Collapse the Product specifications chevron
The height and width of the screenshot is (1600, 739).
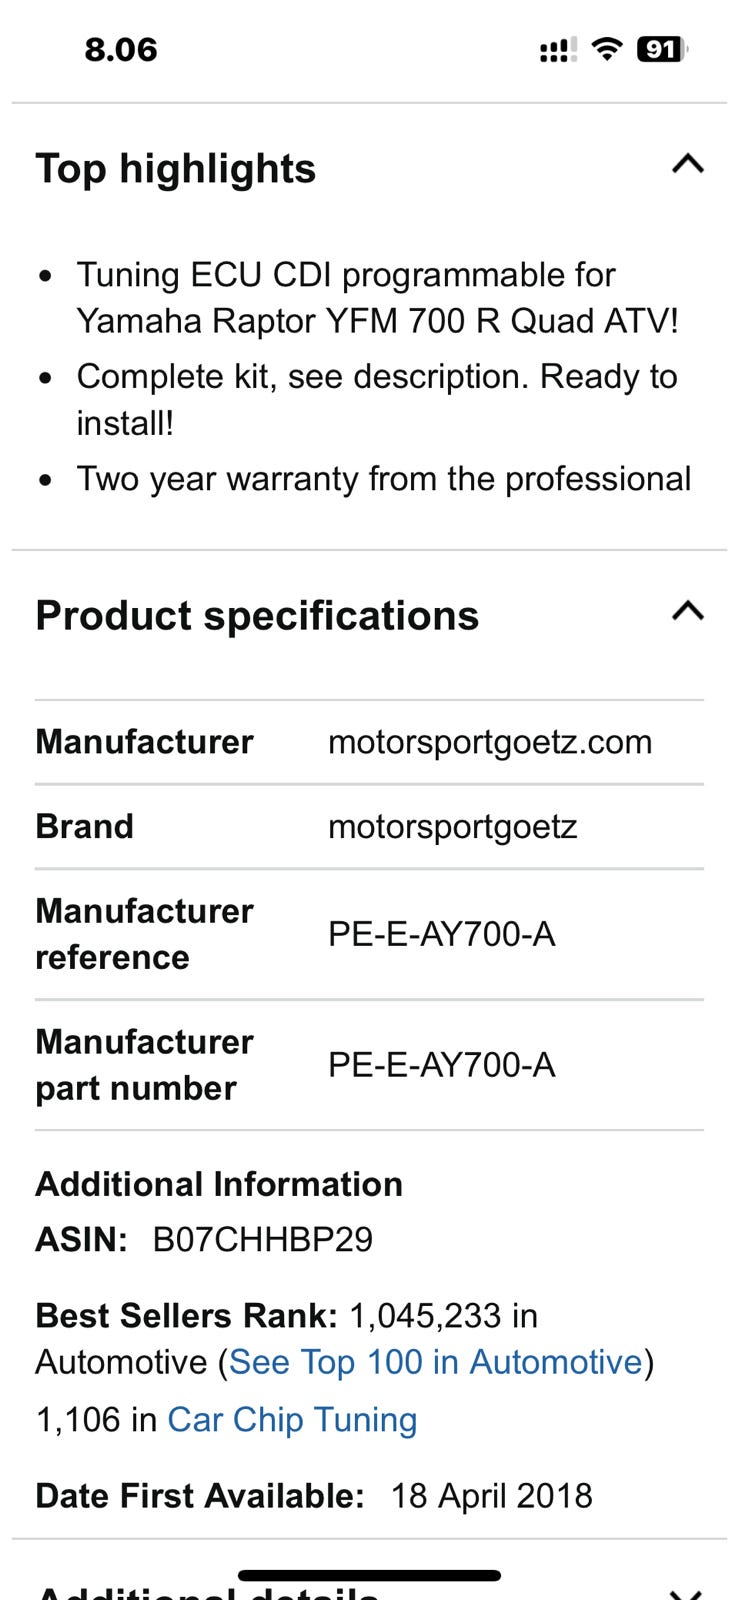point(687,611)
